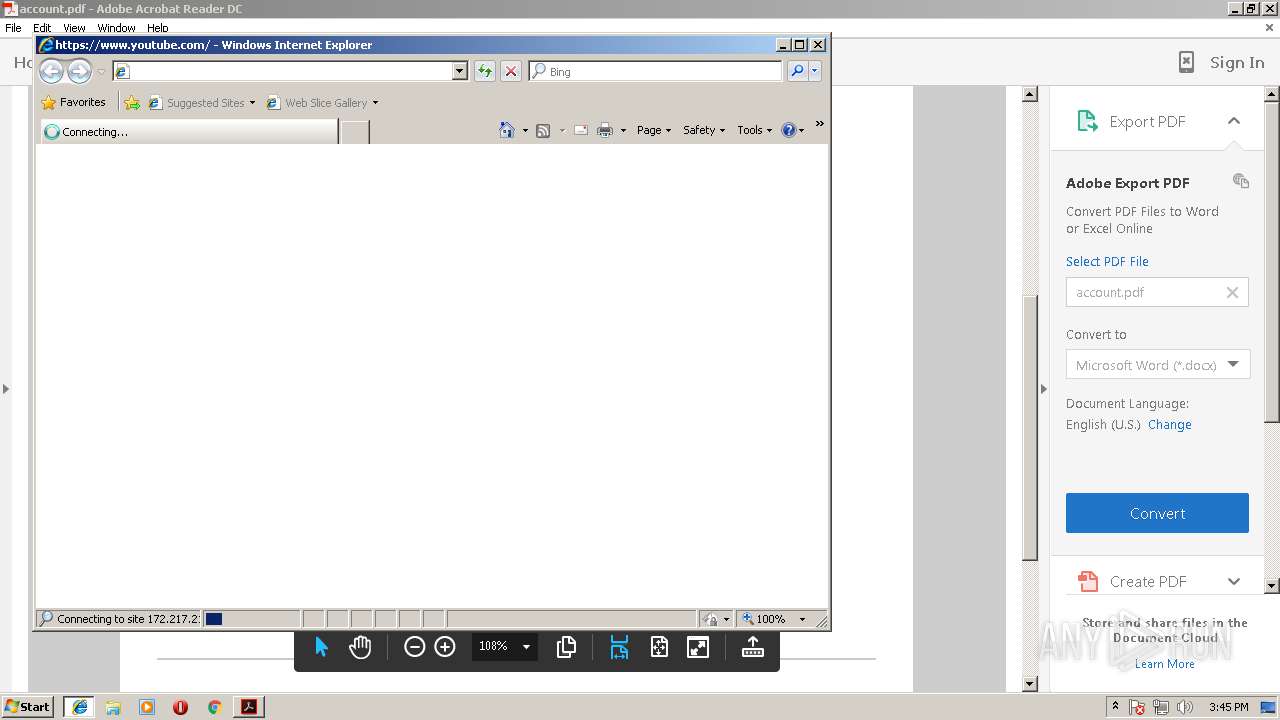Click the Acrobat fit width scrolling icon
The width and height of the screenshot is (1280, 720).
click(x=619, y=647)
